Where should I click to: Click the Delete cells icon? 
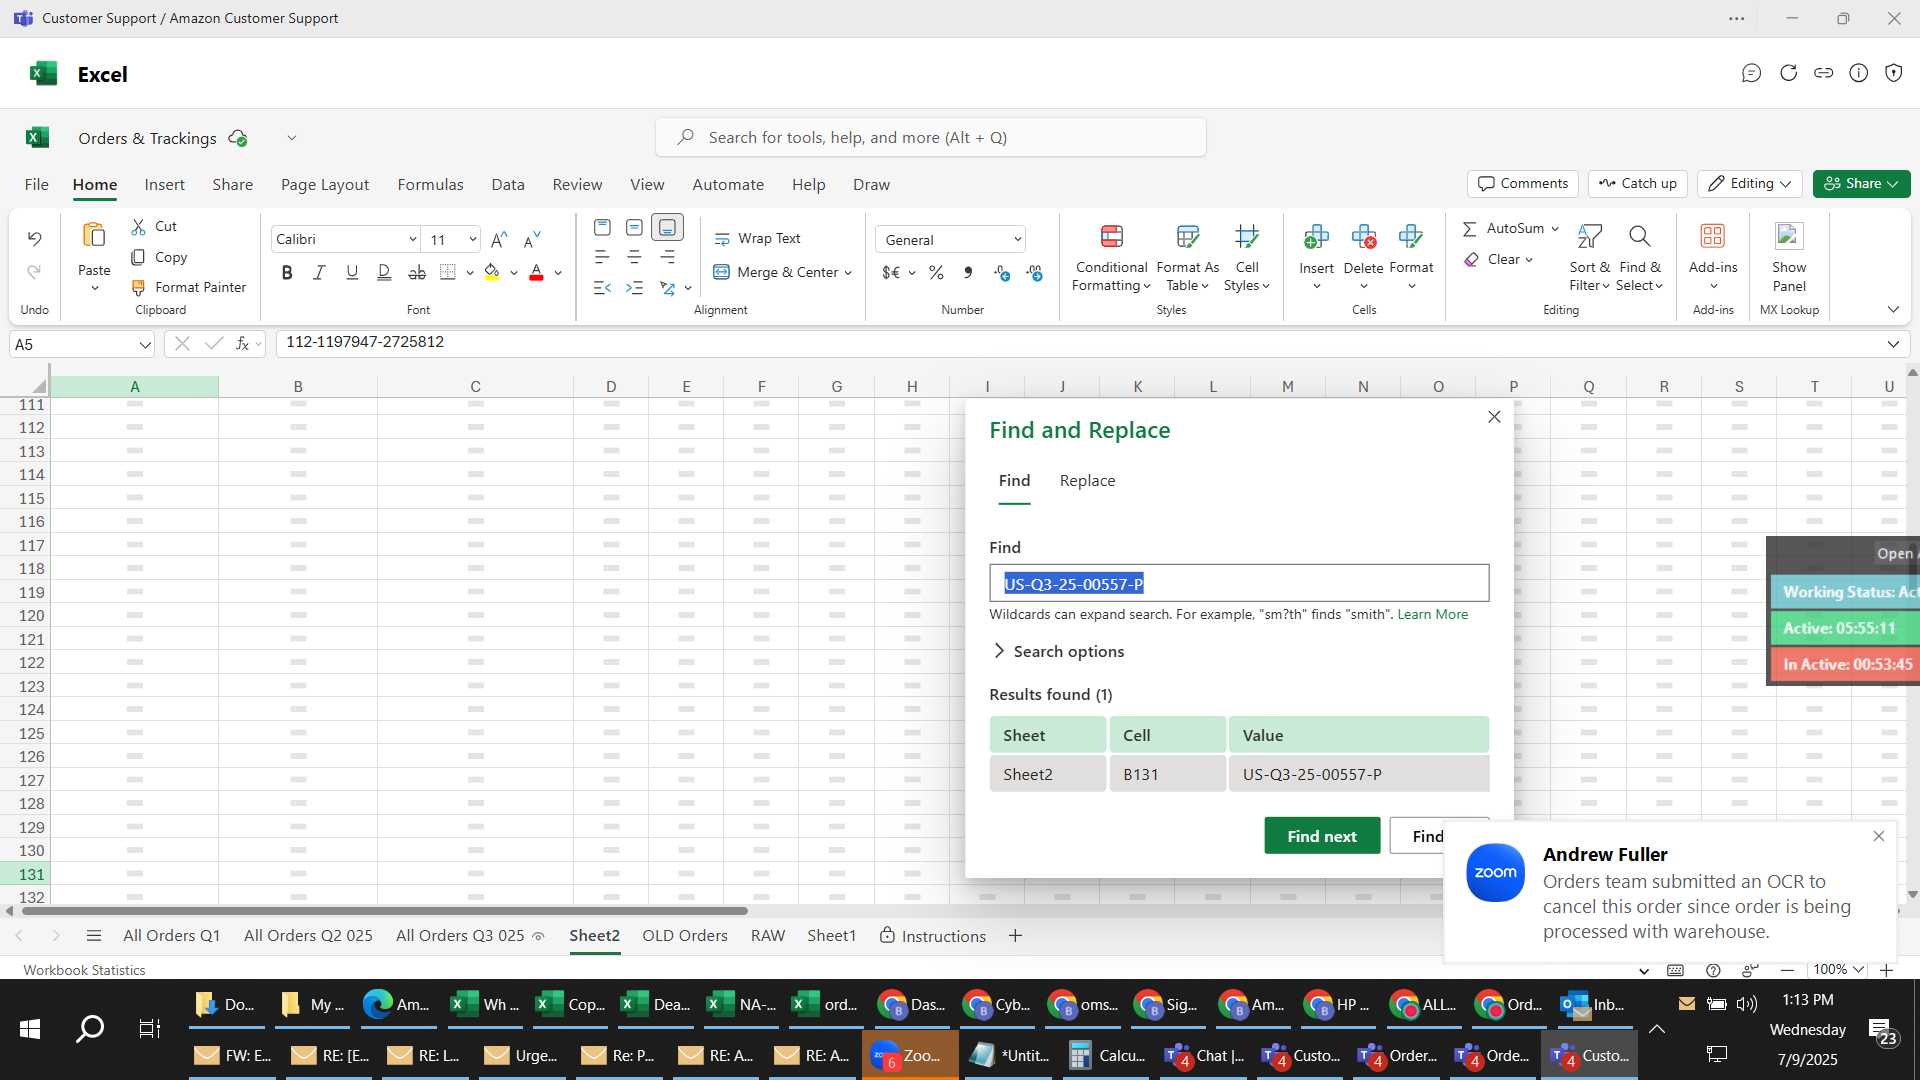1363,237
